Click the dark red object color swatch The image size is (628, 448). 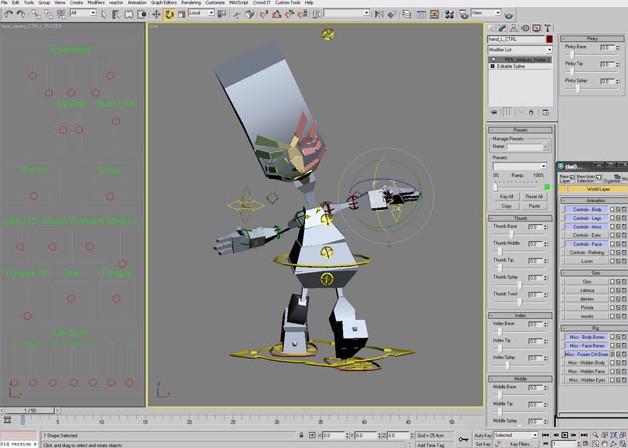click(549, 39)
